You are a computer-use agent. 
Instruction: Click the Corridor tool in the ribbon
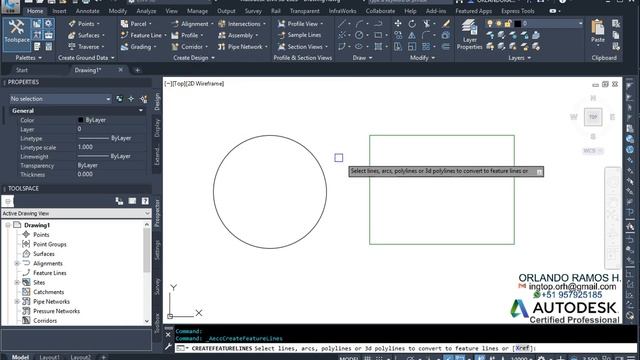click(x=189, y=47)
